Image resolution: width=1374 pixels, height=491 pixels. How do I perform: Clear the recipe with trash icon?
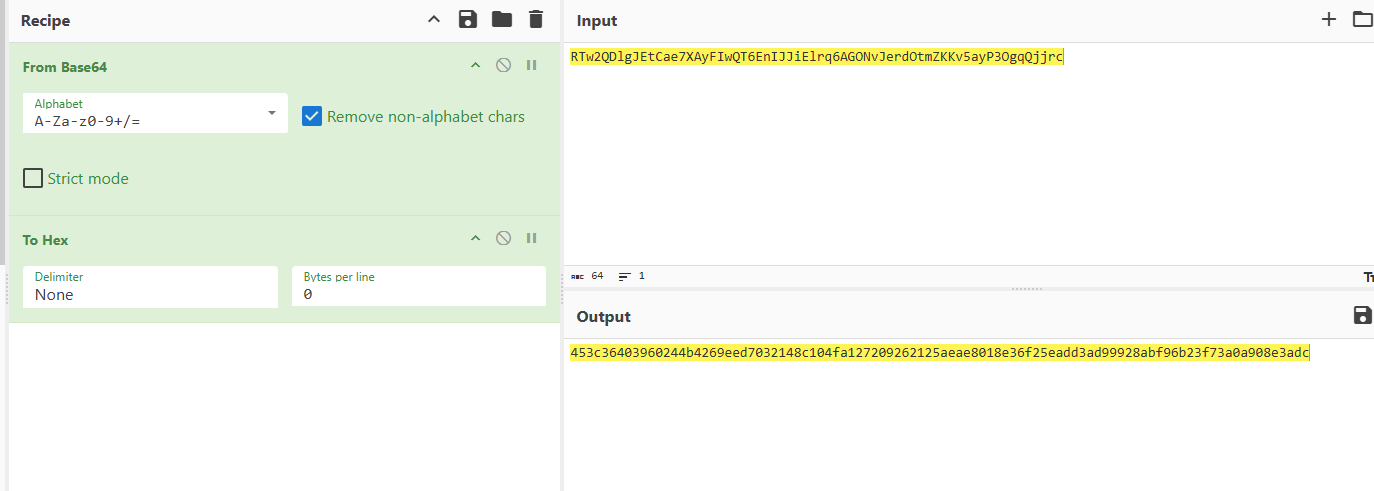(536, 19)
